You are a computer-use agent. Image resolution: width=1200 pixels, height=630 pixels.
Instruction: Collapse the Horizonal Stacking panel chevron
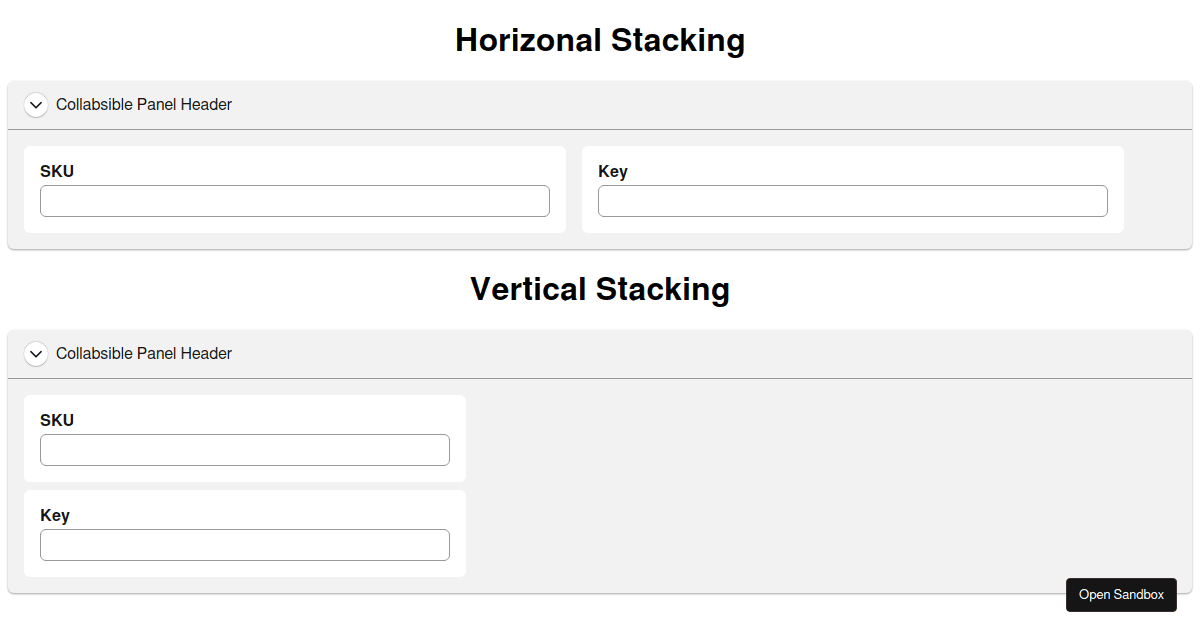[x=36, y=105]
